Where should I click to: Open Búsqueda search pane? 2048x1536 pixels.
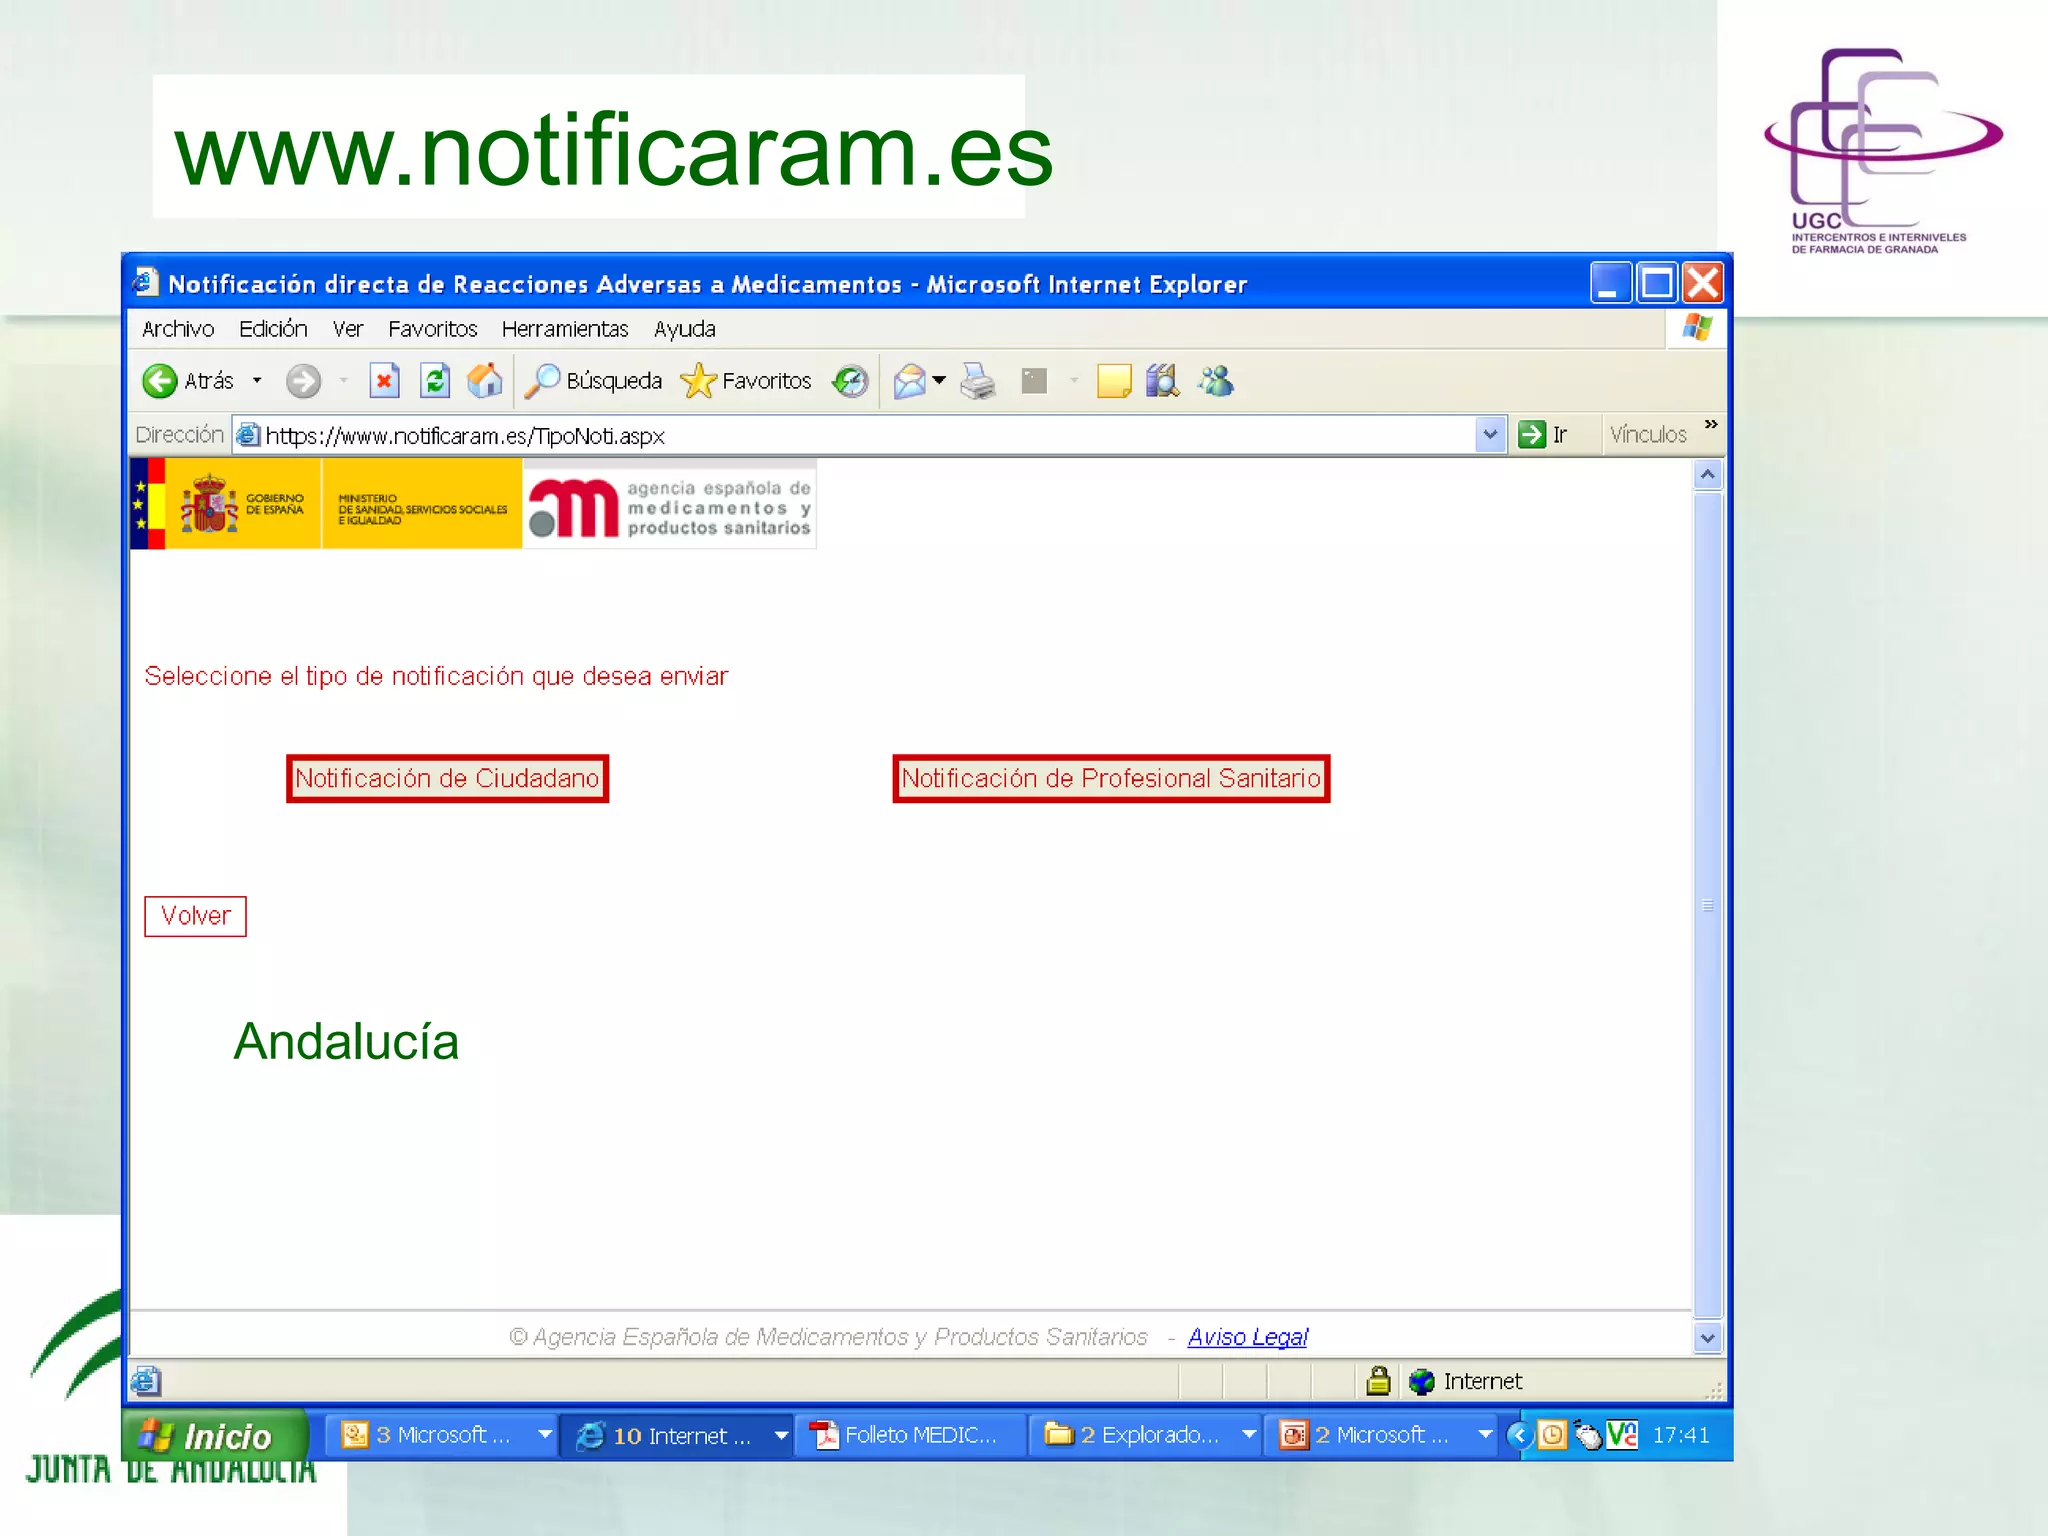[x=593, y=381]
